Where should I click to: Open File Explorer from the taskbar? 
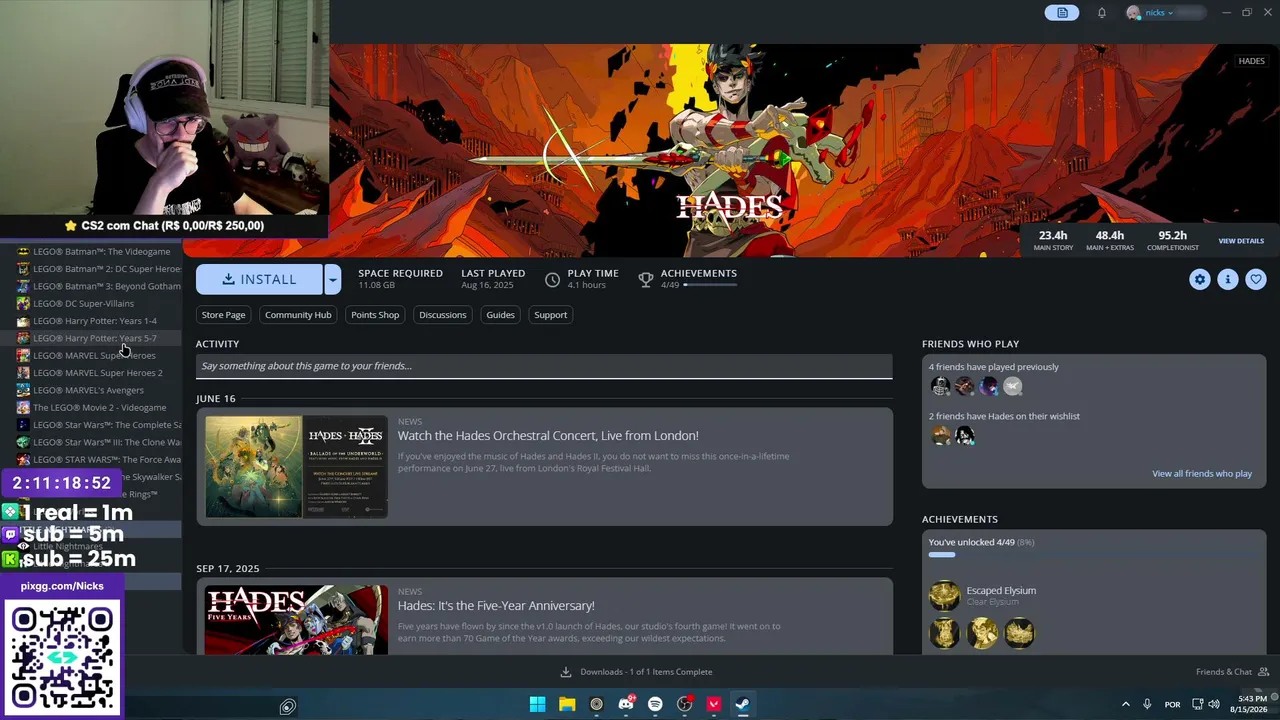tap(567, 704)
